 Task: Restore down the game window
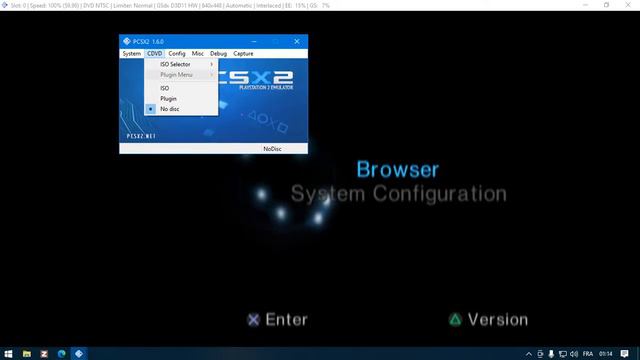(x=607, y=5)
